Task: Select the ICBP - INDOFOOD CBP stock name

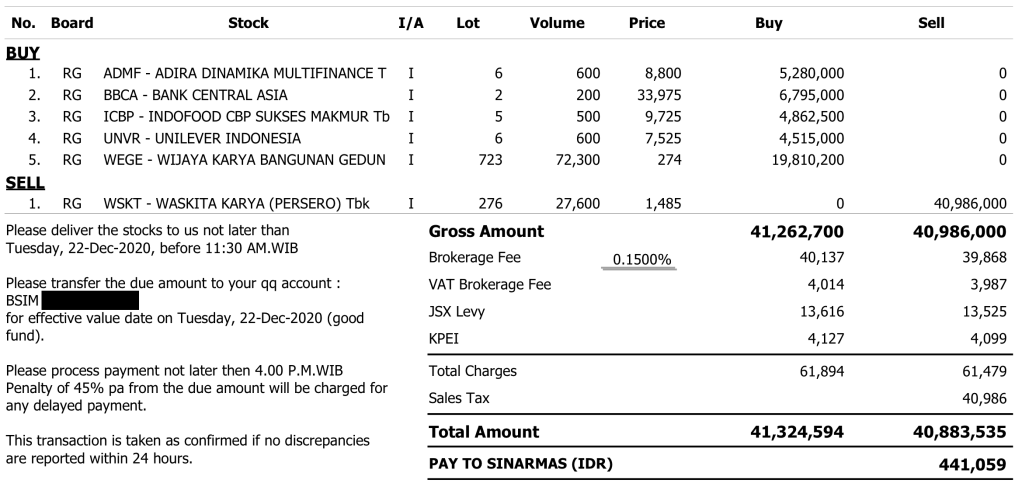Action: click(x=244, y=117)
